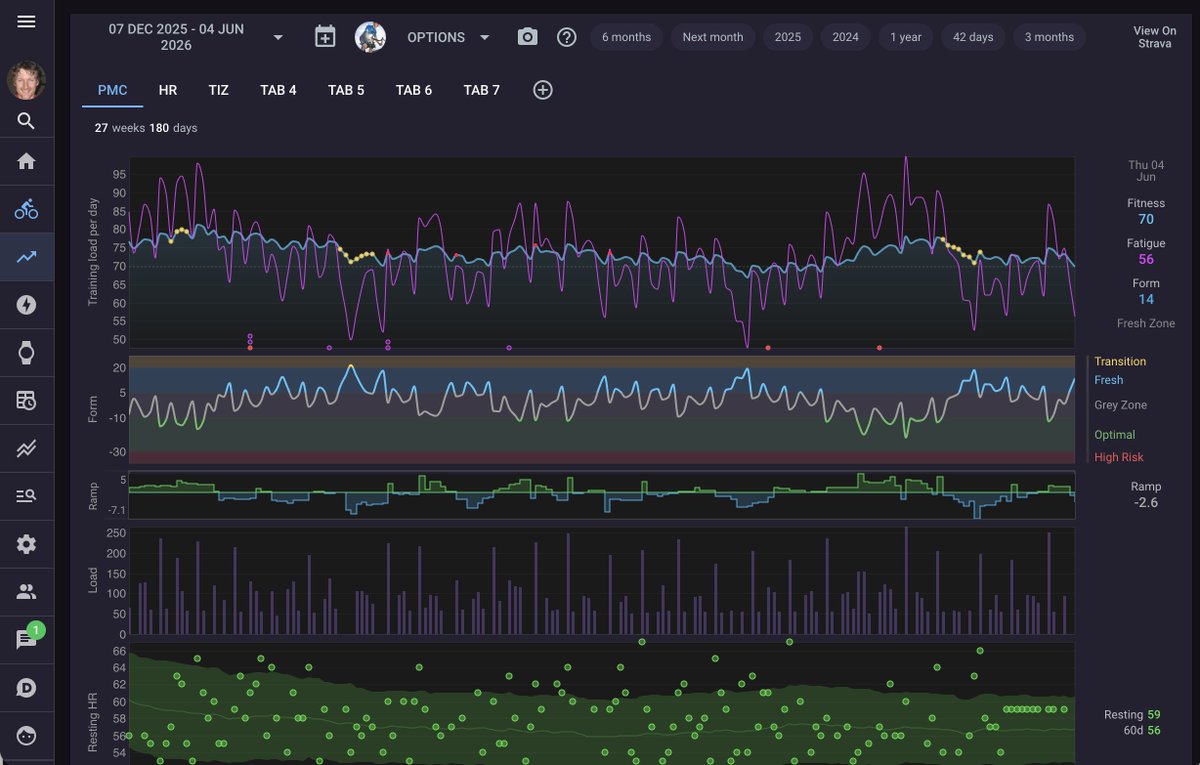This screenshot has height=765, width=1200.
Task: Select the 1 year range
Action: (906, 37)
